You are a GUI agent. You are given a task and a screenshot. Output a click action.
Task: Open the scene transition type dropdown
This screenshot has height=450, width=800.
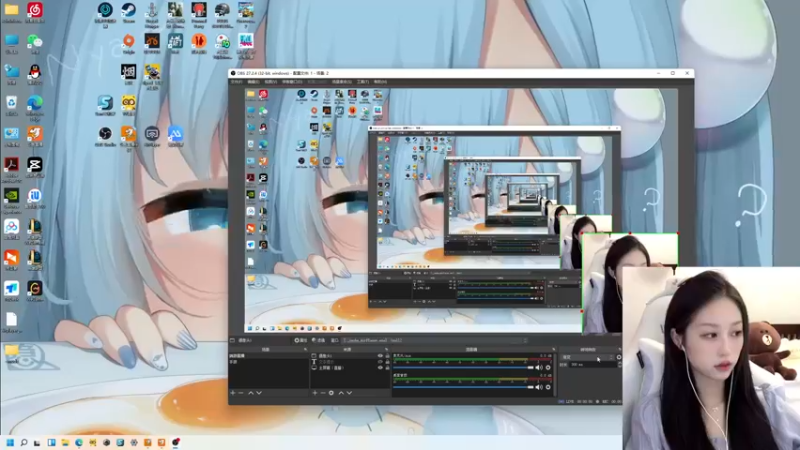tap(587, 357)
